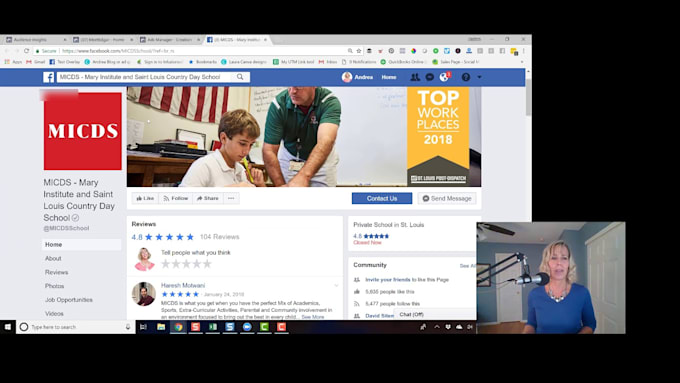Switch to the Ads Manager browser tab
The width and height of the screenshot is (680, 383).
[x=170, y=39]
